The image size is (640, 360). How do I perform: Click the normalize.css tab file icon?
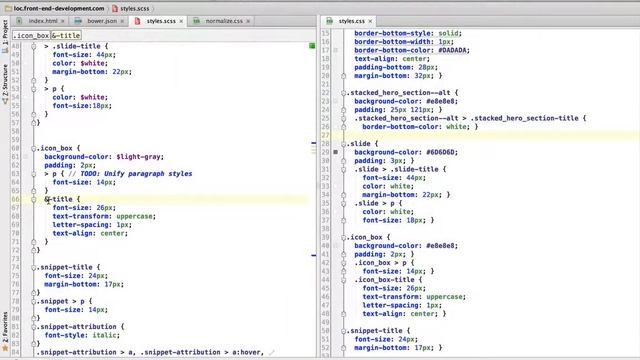(x=196, y=21)
